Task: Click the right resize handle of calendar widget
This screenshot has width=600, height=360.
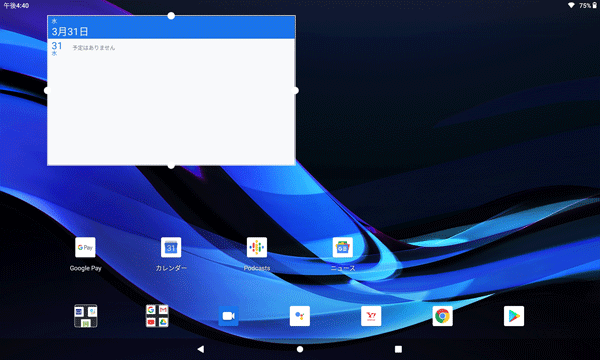Action: point(295,91)
